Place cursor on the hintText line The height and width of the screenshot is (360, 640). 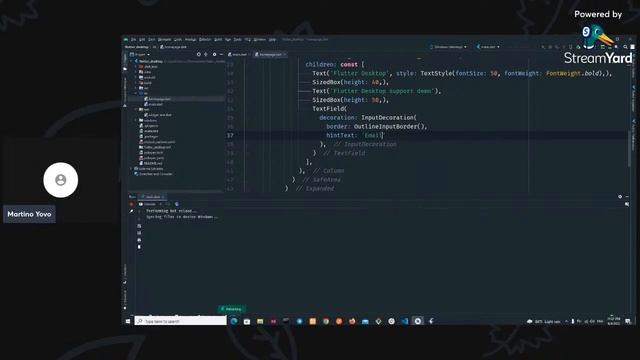coord(355,135)
